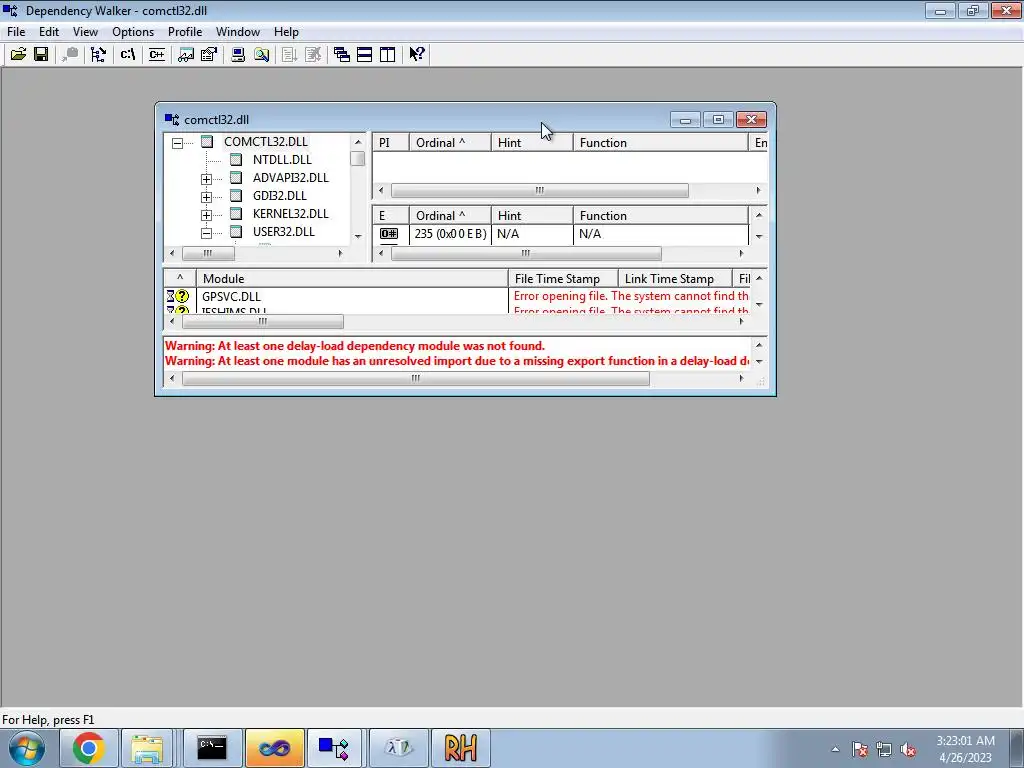This screenshot has height=768, width=1024.
Task: Sort imports by Hint column header
Action: pos(532,142)
